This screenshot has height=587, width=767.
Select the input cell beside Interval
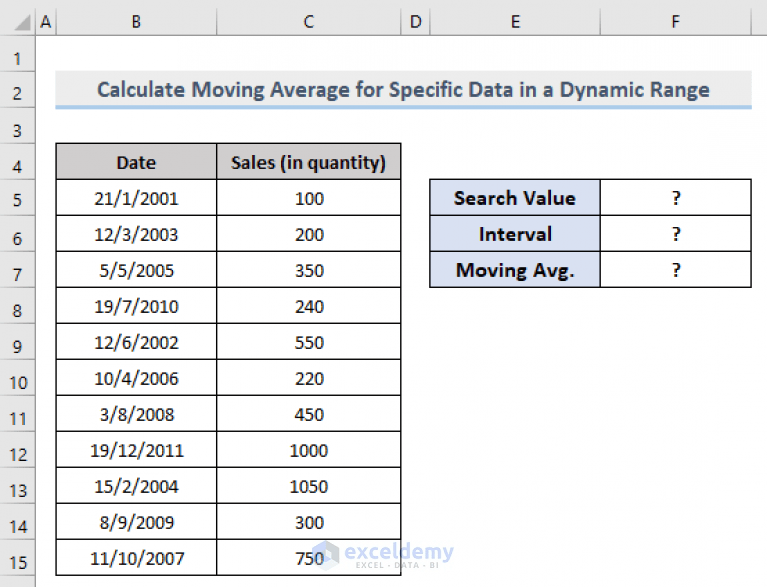(x=676, y=234)
